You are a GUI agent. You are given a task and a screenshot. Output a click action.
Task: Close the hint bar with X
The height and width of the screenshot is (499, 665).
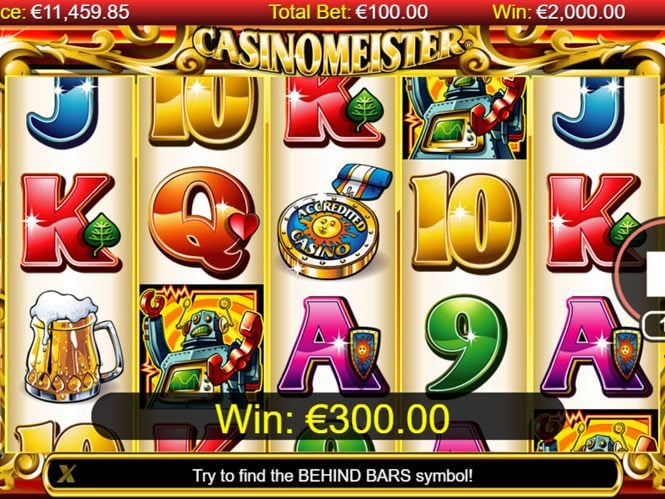(67, 474)
